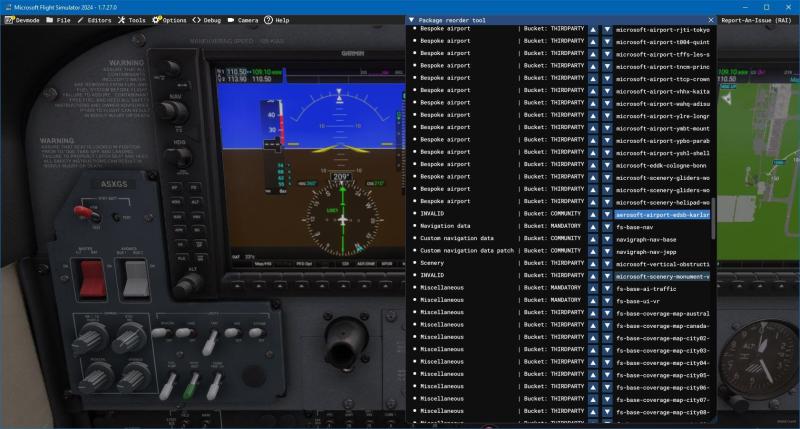Viewport: 800px width, 429px height.
Task: Open the Options menu
Action: click(169, 20)
